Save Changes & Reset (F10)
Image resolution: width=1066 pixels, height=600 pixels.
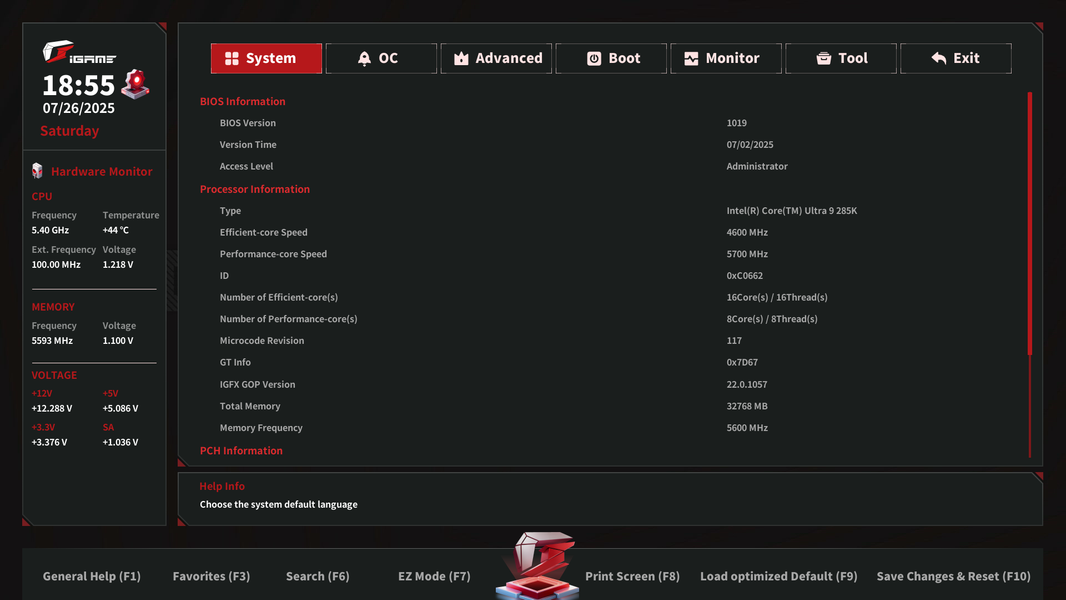coord(953,576)
